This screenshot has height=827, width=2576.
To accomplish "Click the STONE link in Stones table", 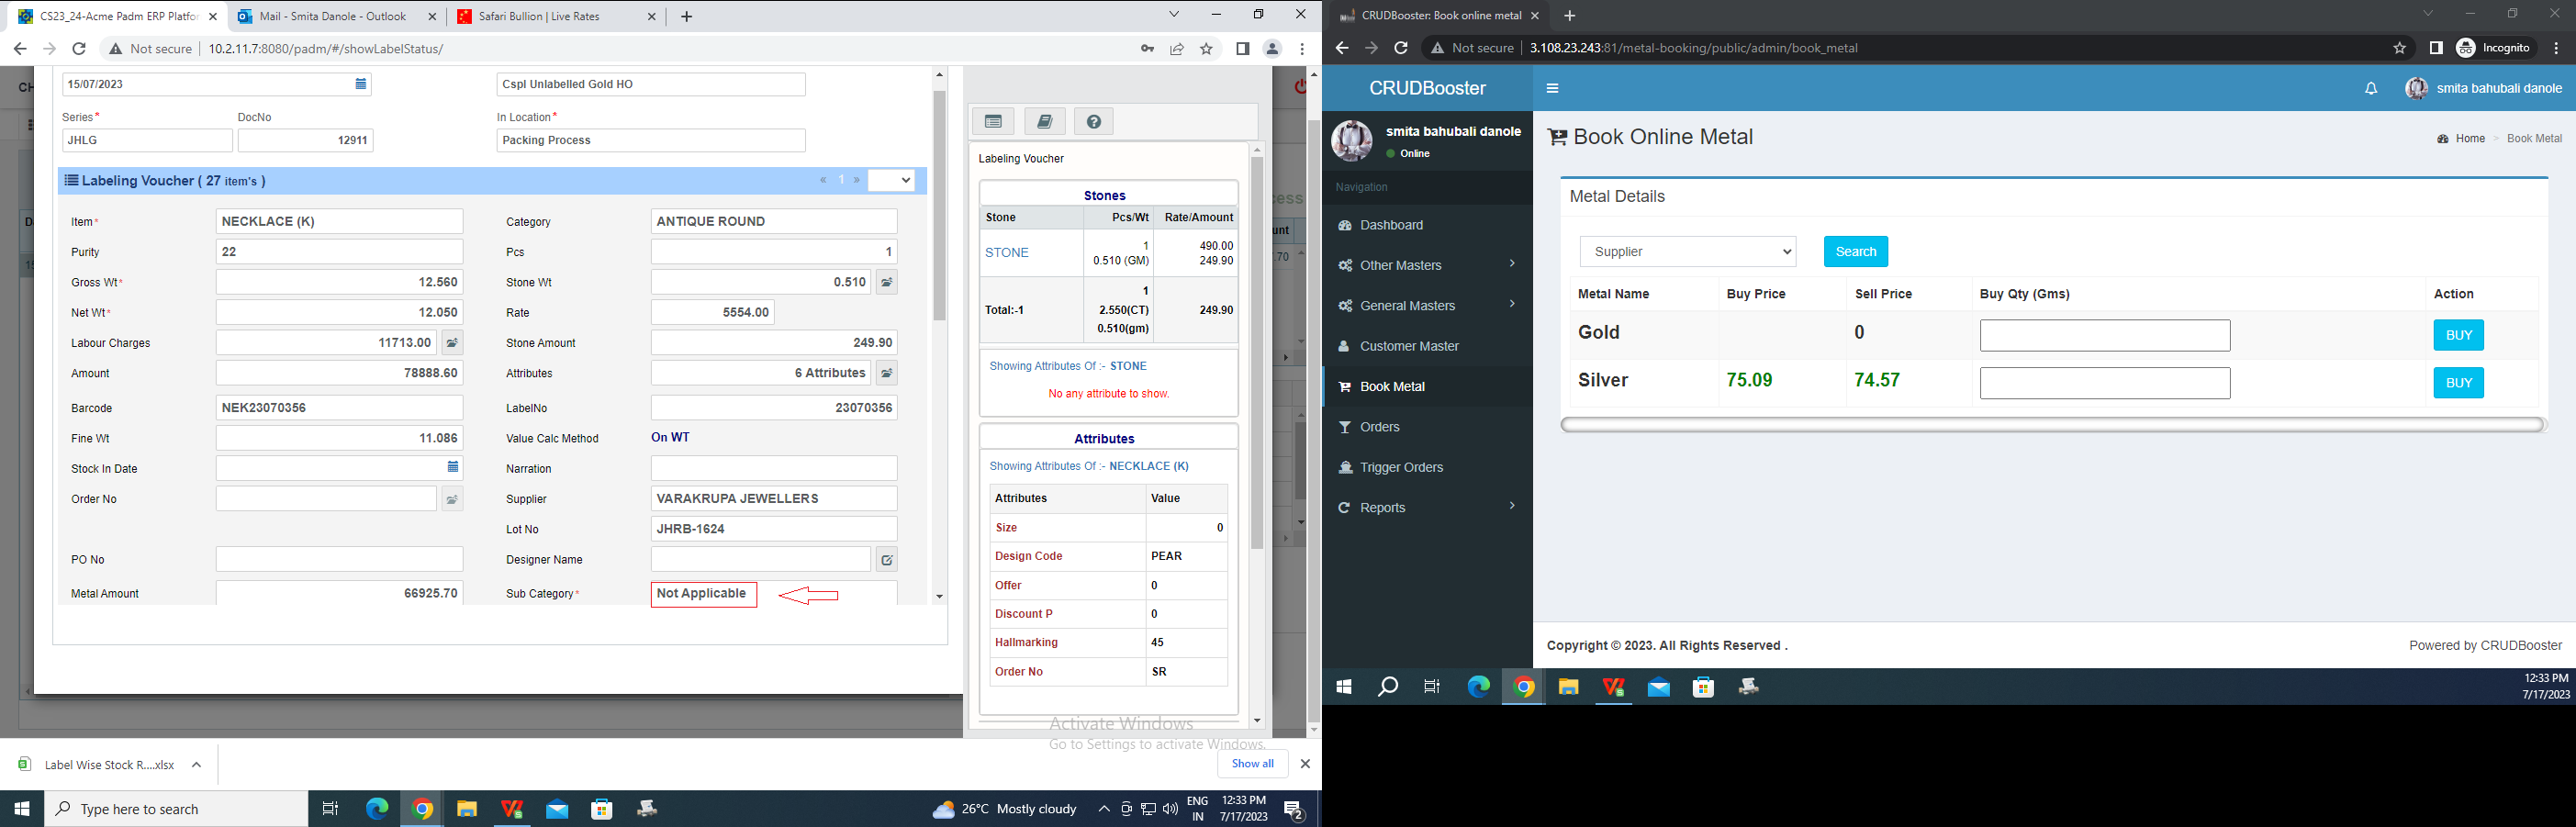I will (1007, 253).
